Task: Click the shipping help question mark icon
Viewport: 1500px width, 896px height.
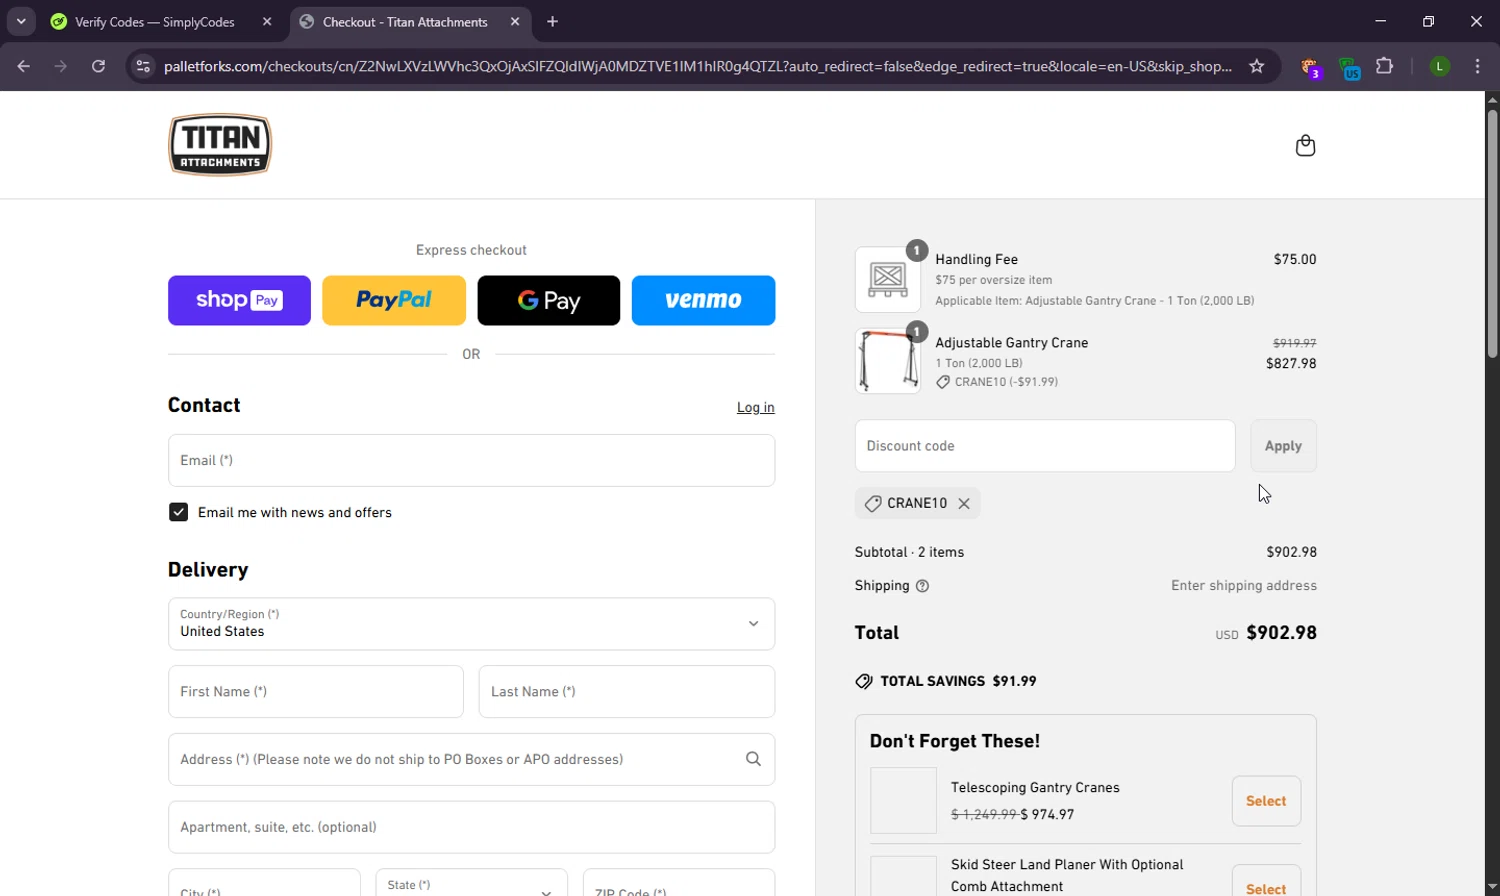Action: tap(922, 586)
